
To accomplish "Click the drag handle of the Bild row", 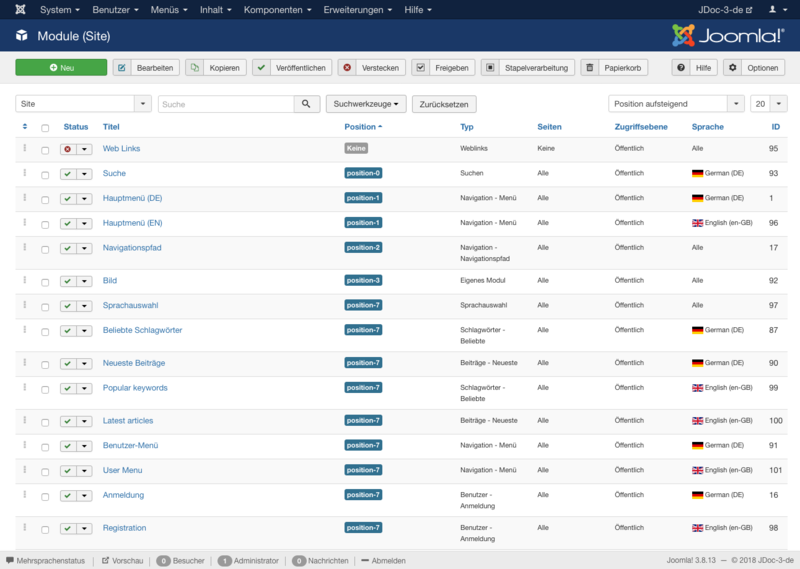I will tap(24, 280).
